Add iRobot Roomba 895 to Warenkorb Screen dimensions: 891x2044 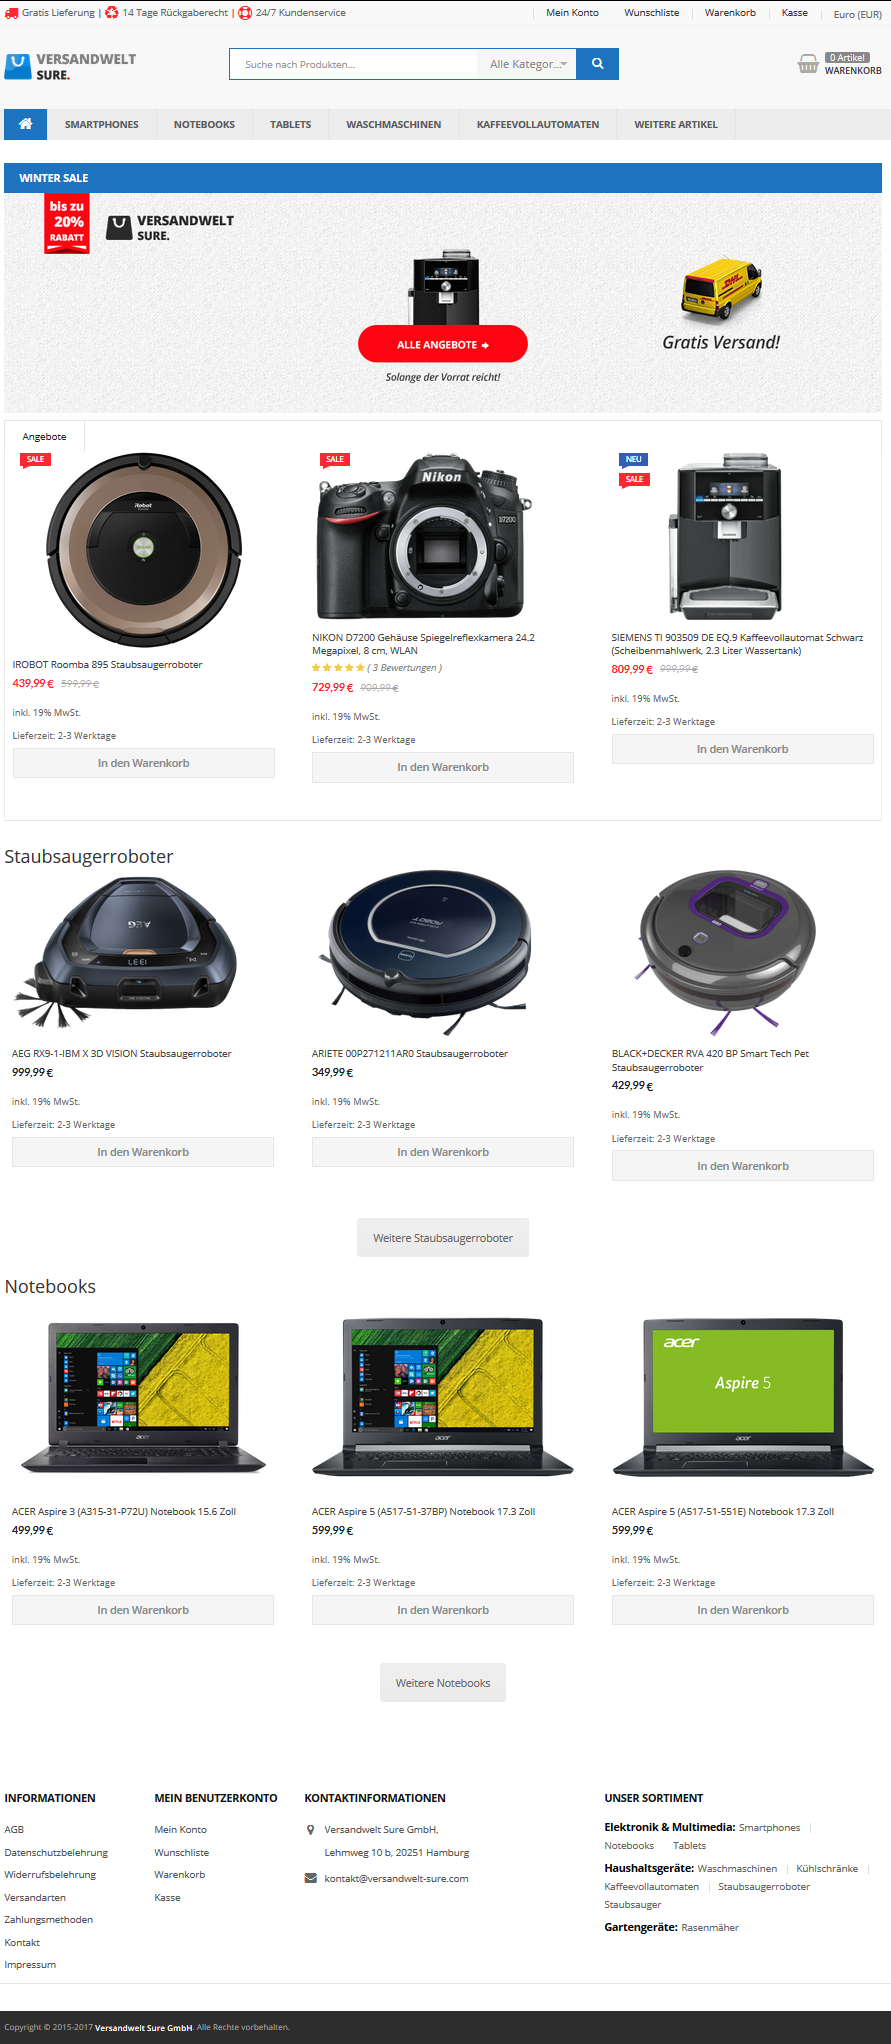pyautogui.click(x=144, y=763)
